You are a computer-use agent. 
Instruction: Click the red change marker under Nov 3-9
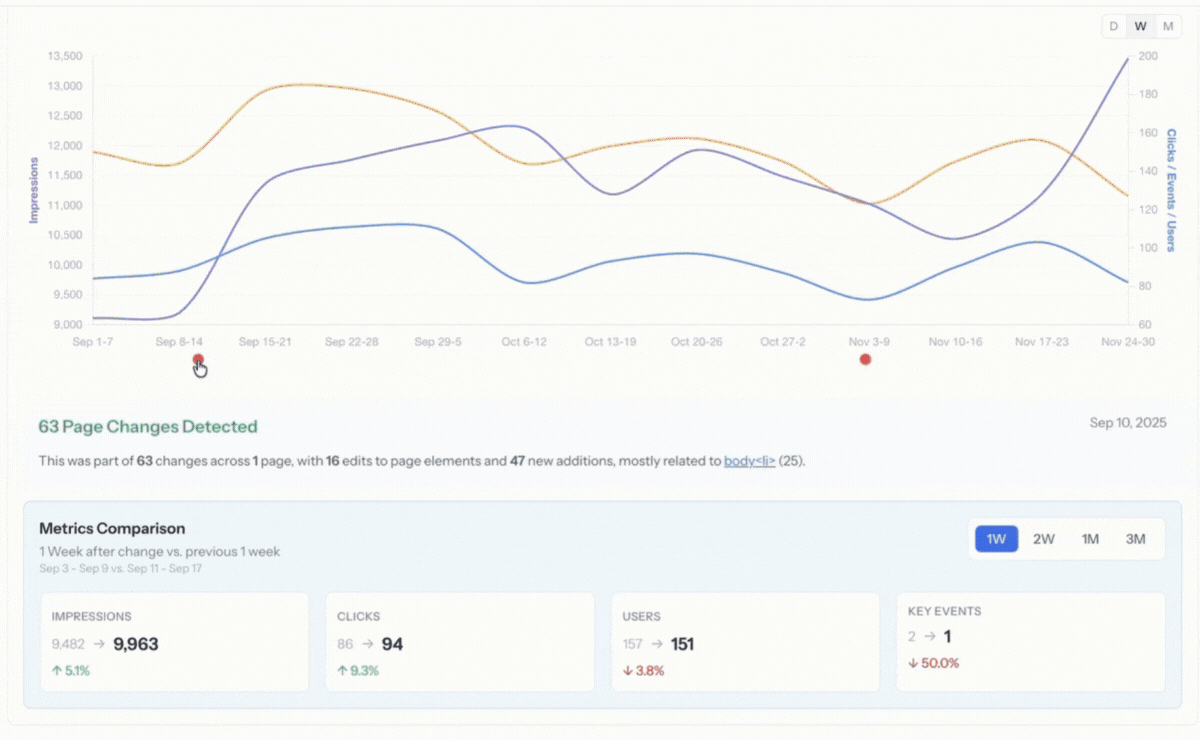865,359
